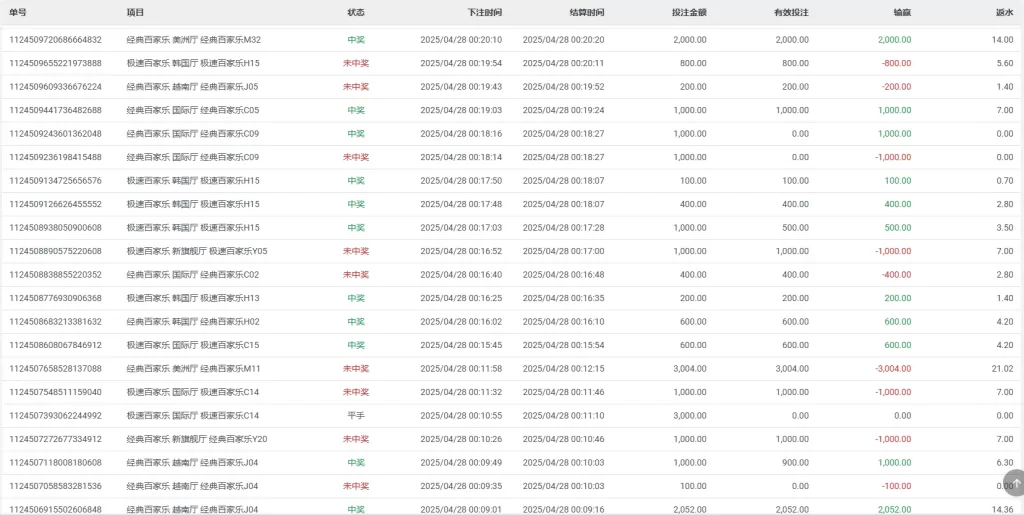Screen dimensions: 1024x515
Task: Click the 平手 status cell
Action: (356, 416)
